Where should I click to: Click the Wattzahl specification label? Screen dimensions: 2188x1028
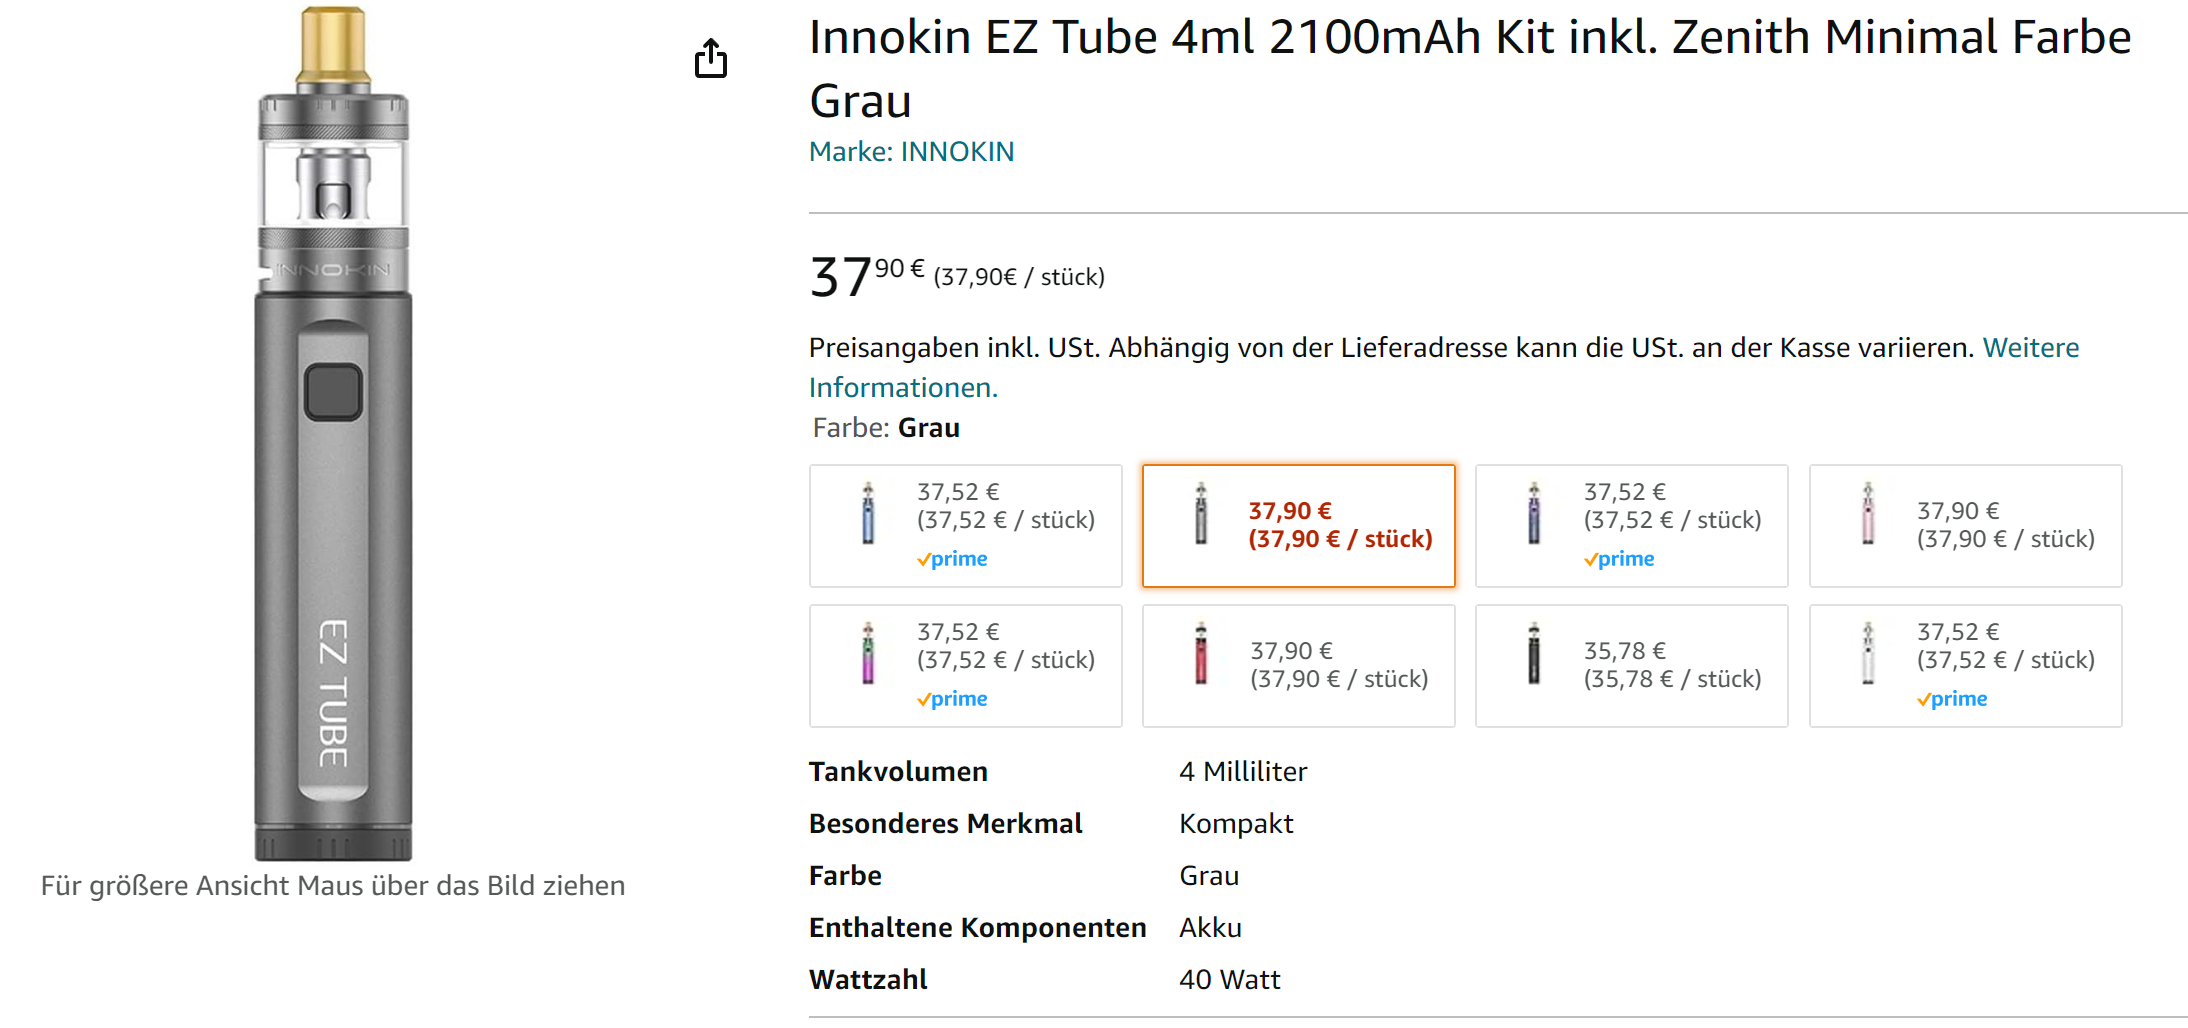pyautogui.click(x=868, y=980)
